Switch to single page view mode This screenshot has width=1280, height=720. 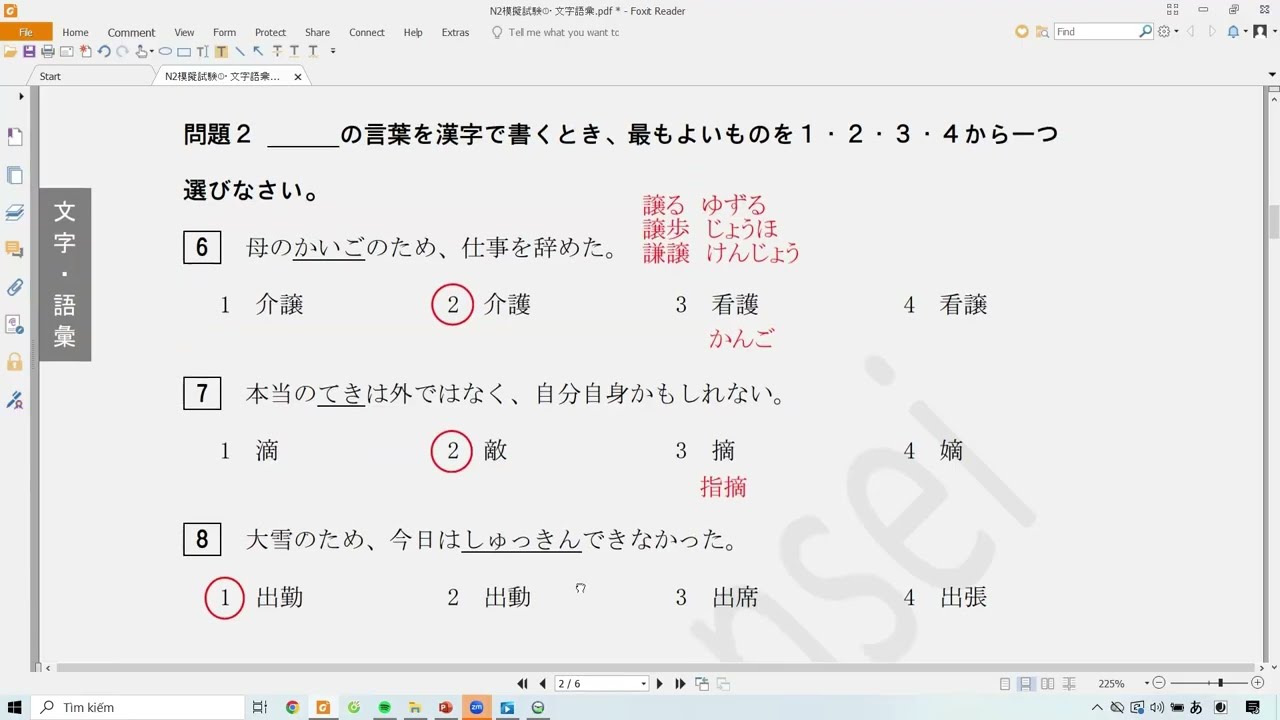point(1005,684)
